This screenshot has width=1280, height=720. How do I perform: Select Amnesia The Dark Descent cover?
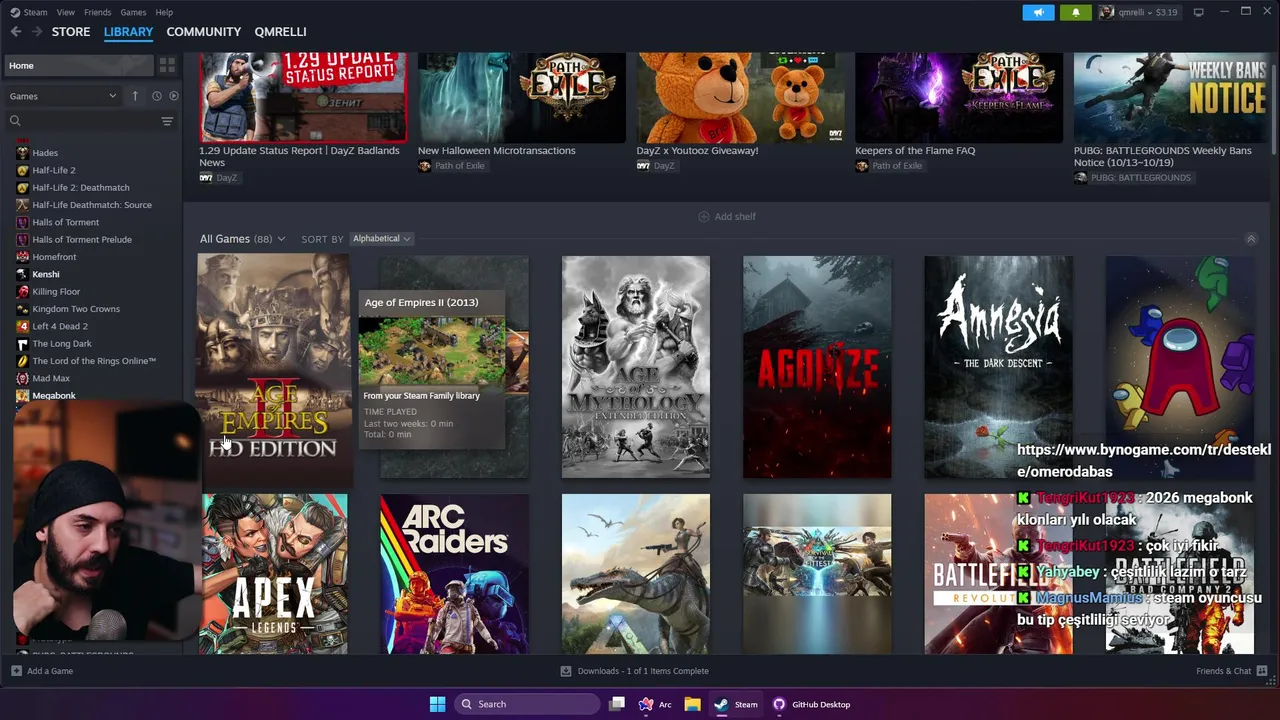[998, 366]
